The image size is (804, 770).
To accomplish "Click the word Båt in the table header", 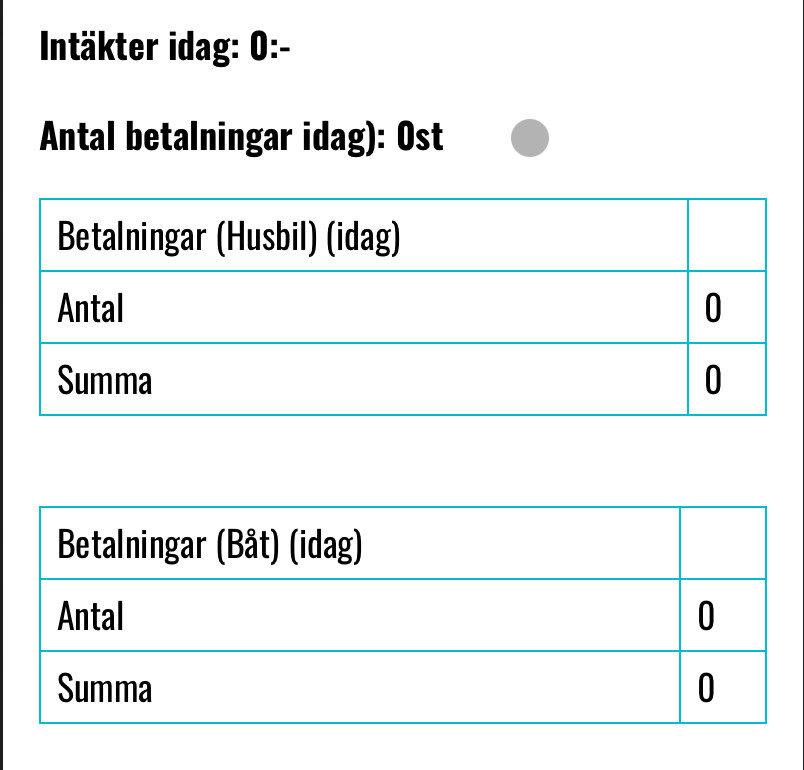I will coord(248,544).
